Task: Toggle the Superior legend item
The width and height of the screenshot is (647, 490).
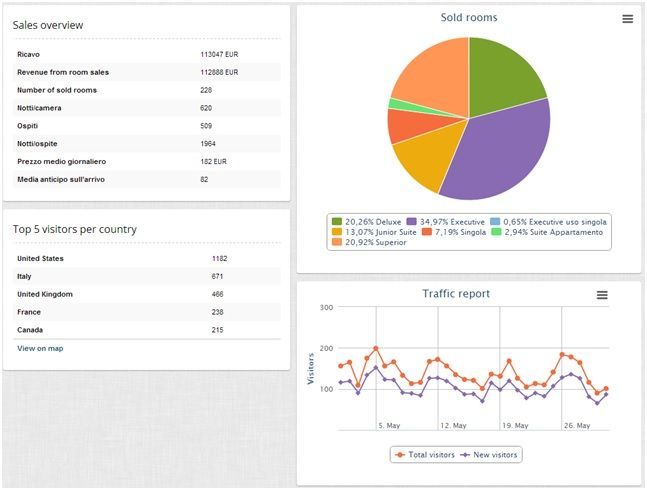Action: point(369,243)
